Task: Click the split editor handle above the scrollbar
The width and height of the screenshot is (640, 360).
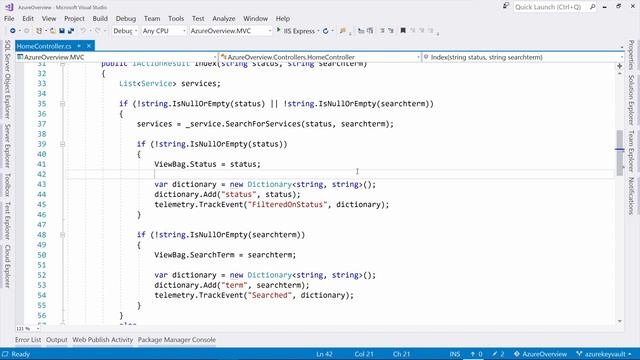Action: tap(620, 66)
